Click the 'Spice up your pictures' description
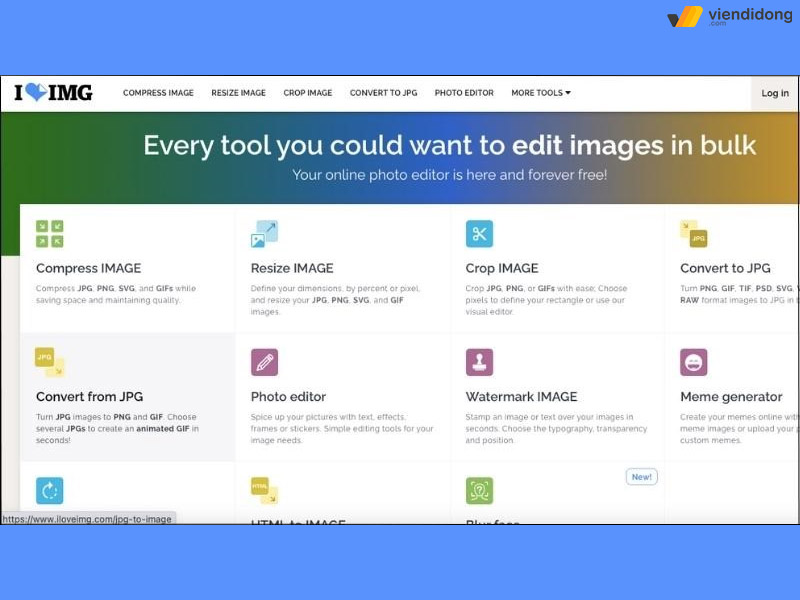Image resolution: width=800 pixels, height=600 pixels. tap(342, 429)
